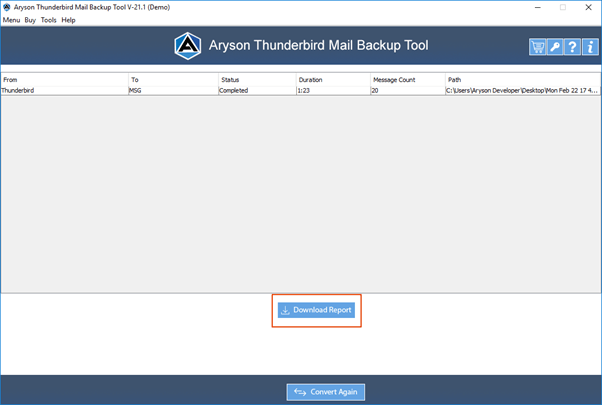Open the Help menu
This screenshot has width=602, height=405.
[68, 20]
